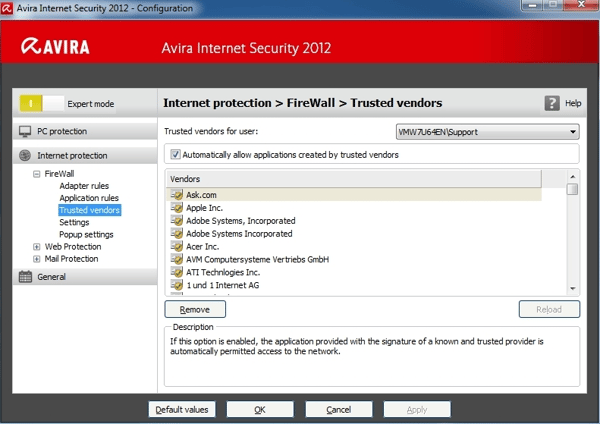
Task: Uncheck Automatically allow applications by trusted vendors
Action: coord(175,155)
